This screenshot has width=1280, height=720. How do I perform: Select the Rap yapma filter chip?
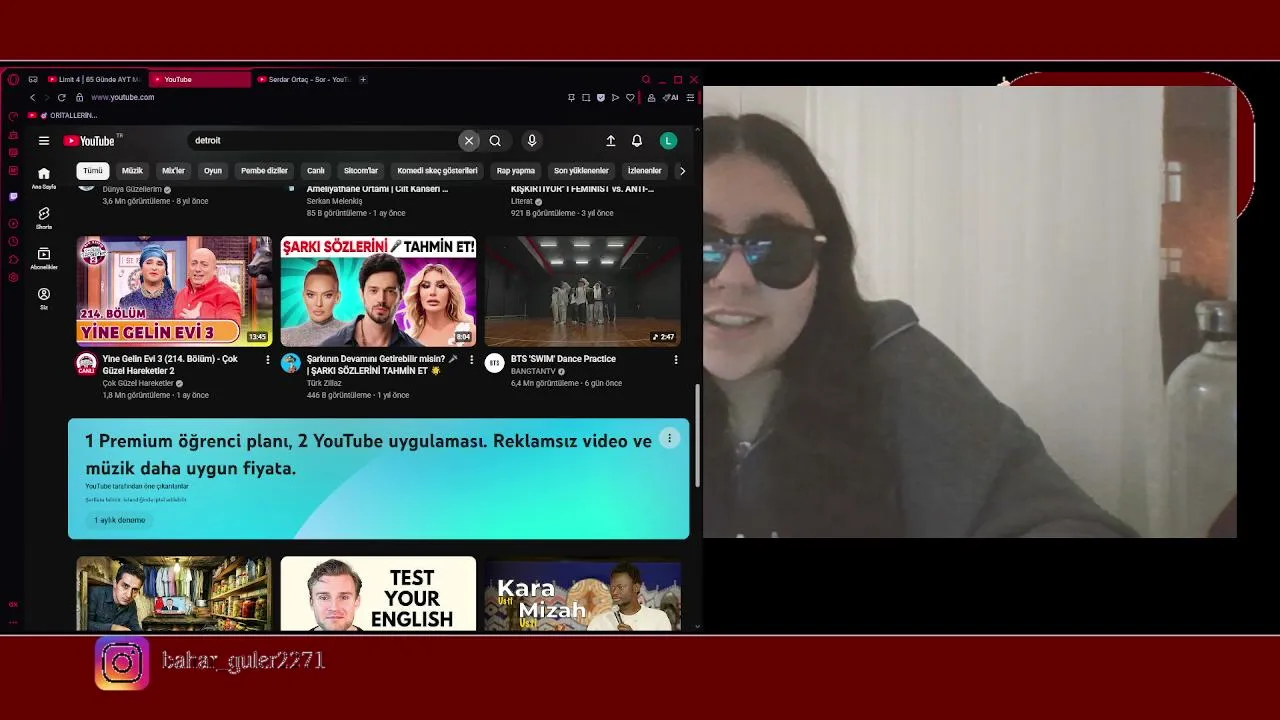pyautogui.click(x=516, y=171)
